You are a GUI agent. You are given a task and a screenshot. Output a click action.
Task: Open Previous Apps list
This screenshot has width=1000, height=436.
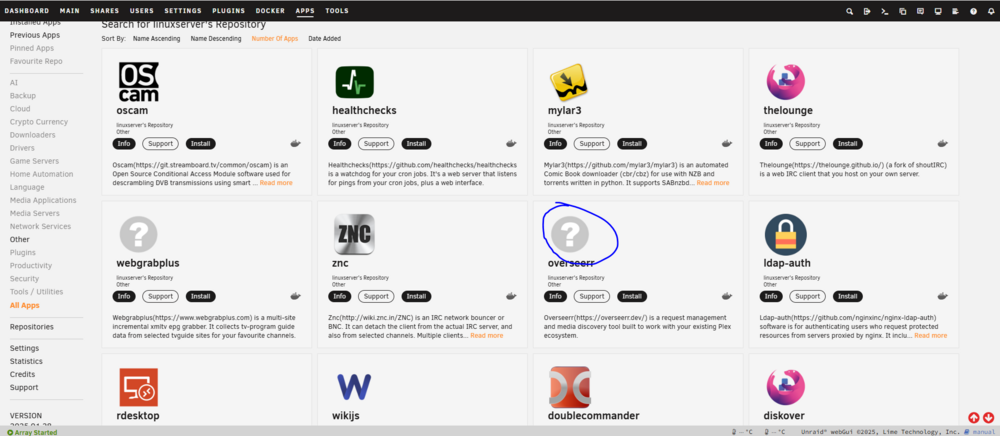pyautogui.click(x=35, y=35)
